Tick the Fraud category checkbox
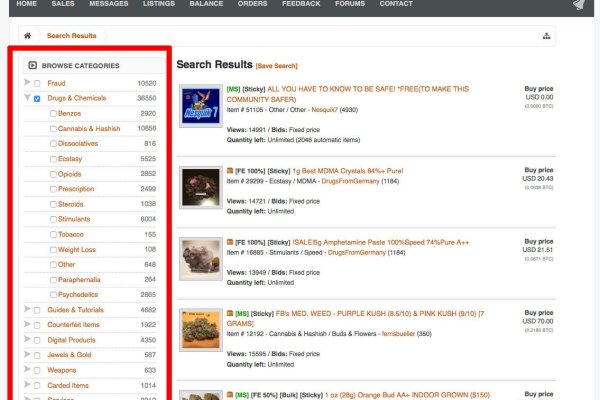Image resolution: width=600 pixels, height=400 pixels. (x=37, y=83)
